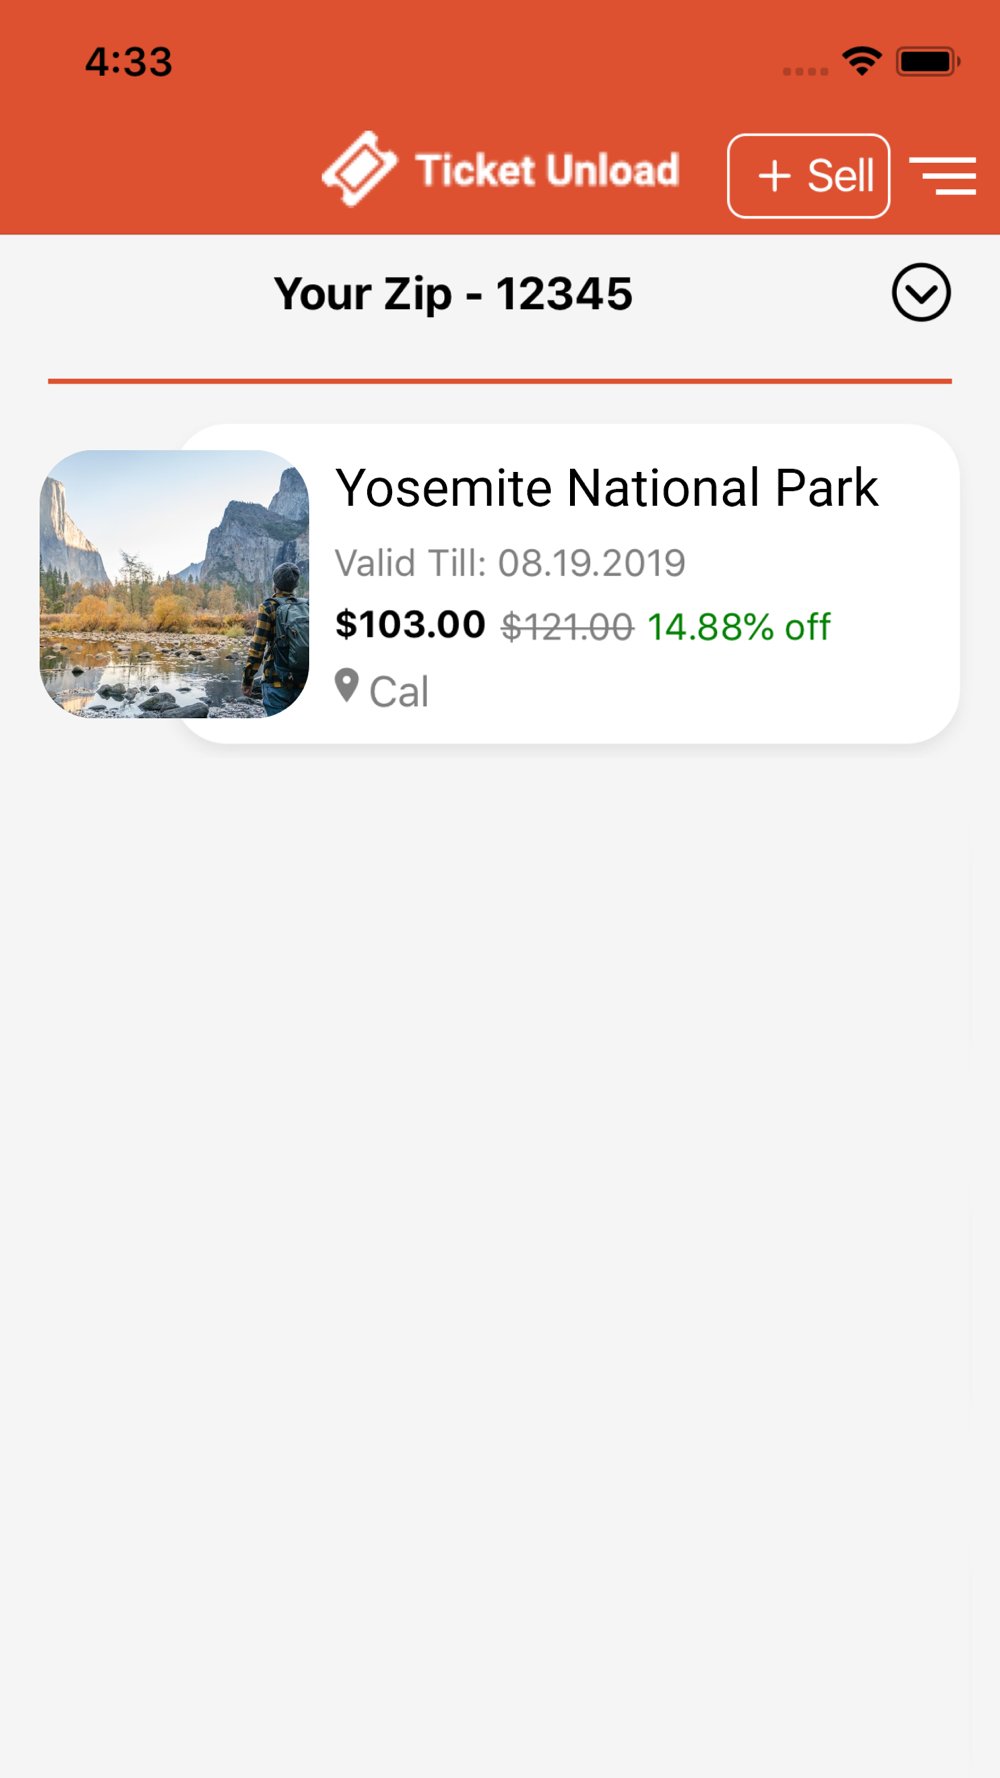
Task: Click the Ticket Unload app title text
Action: [x=547, y=170]
